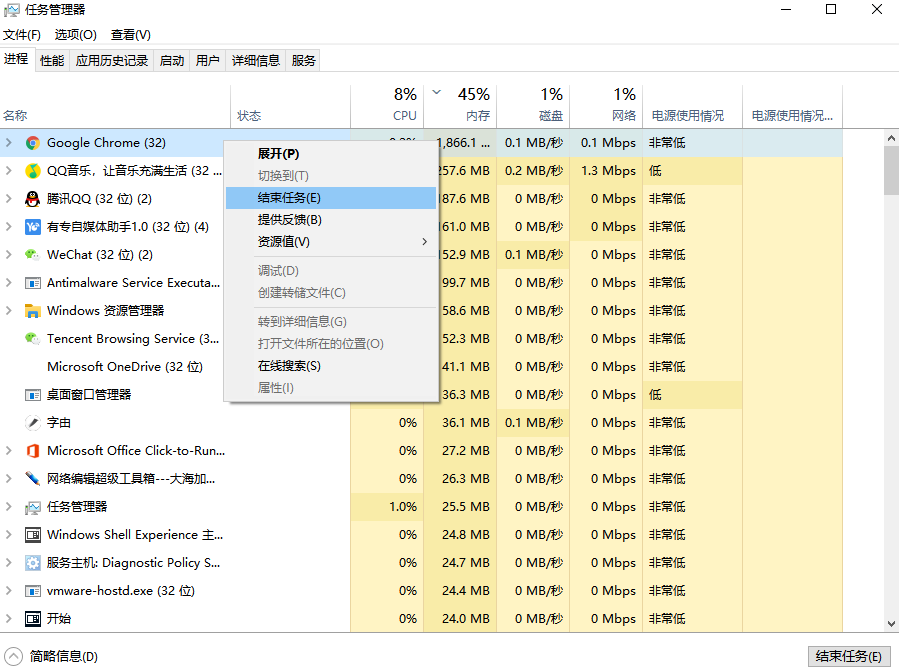
Task: Switch to the 用户 tab
Action: [x=208, y=61]
